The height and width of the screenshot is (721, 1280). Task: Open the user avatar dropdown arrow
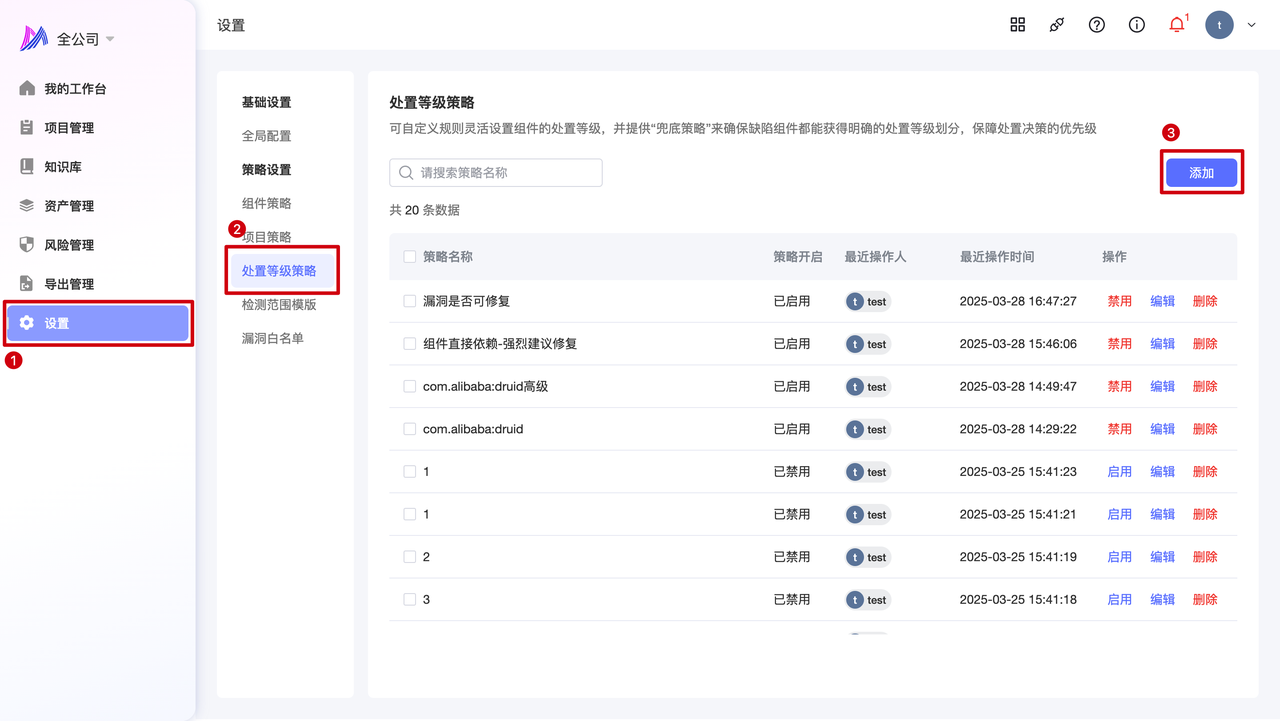click(1251, 25)
